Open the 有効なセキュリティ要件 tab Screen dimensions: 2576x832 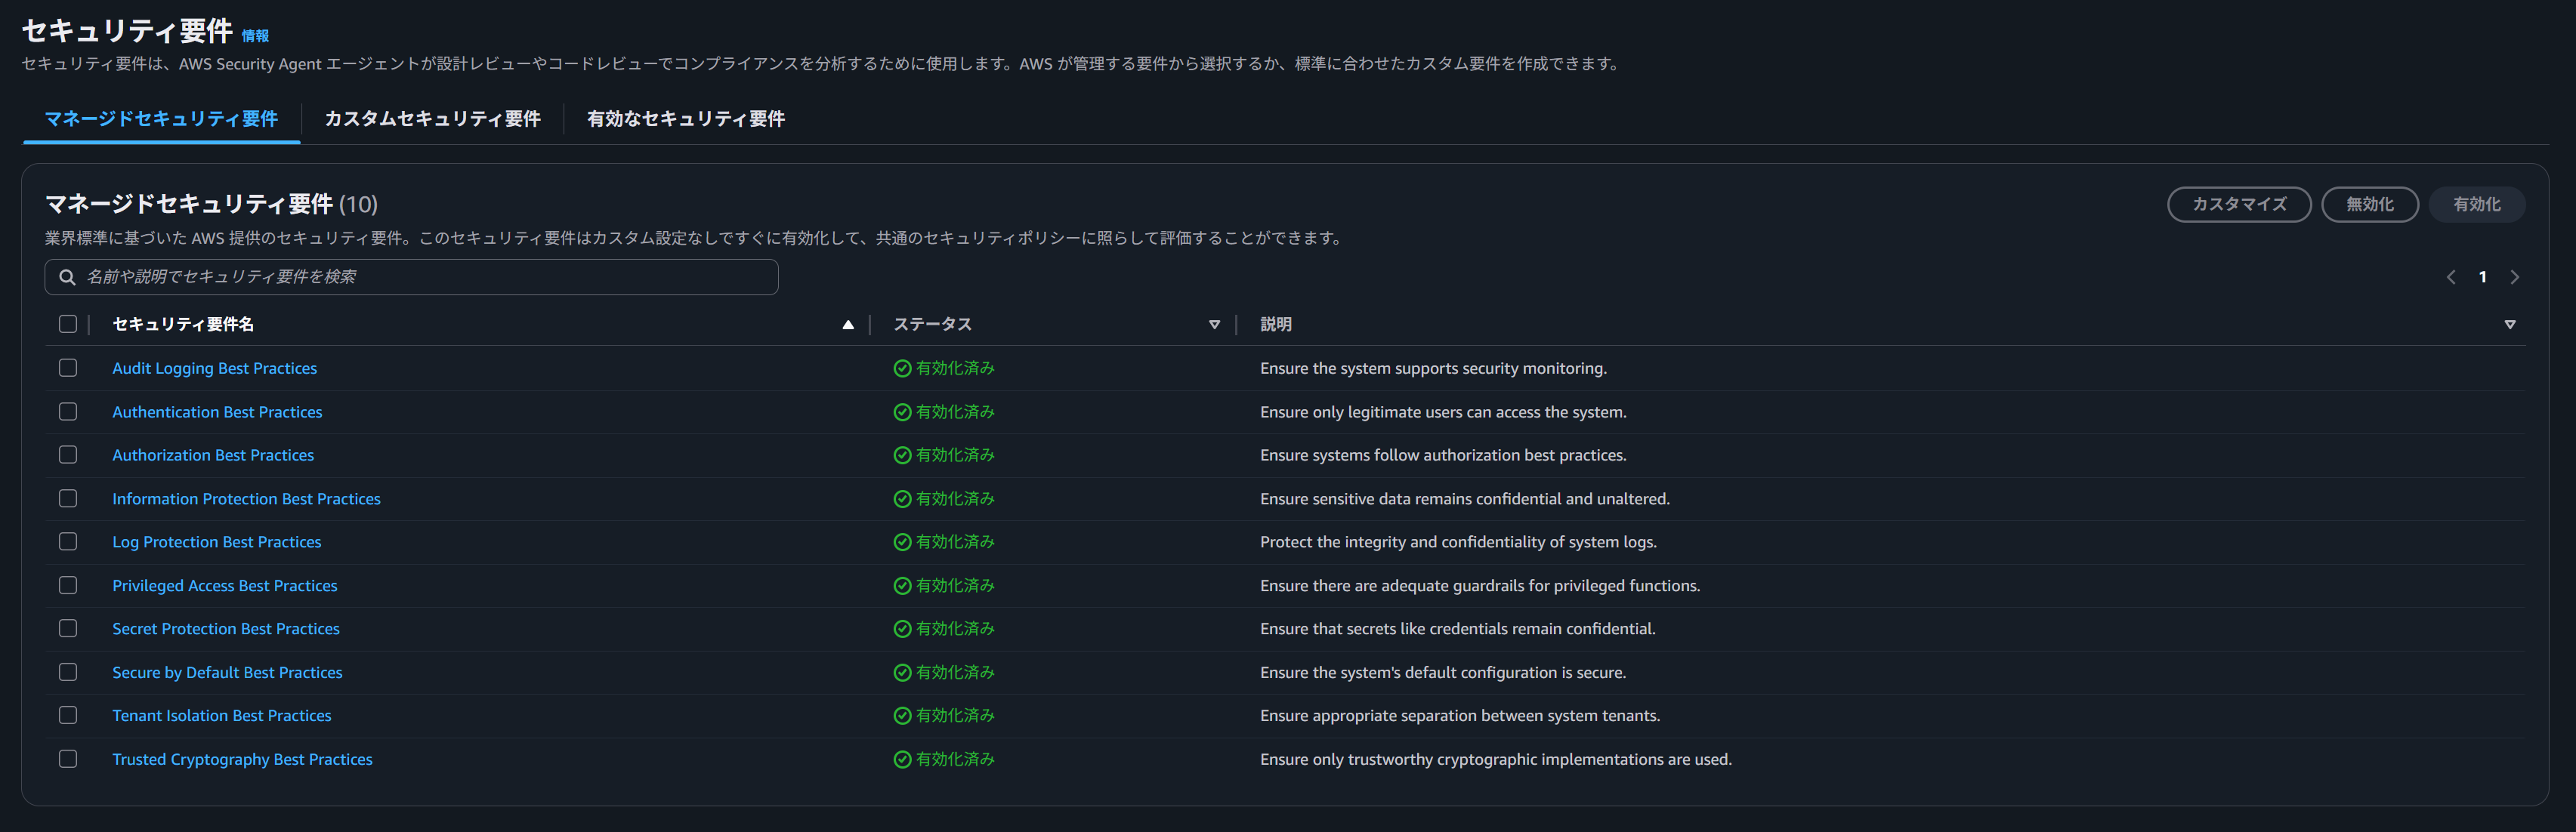(x=685, y=119)
